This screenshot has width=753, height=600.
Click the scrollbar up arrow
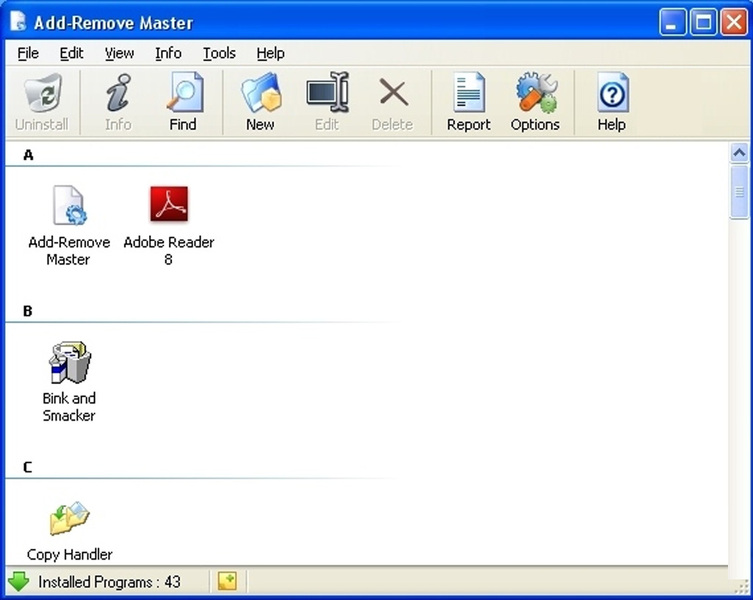tap(739, 153)
